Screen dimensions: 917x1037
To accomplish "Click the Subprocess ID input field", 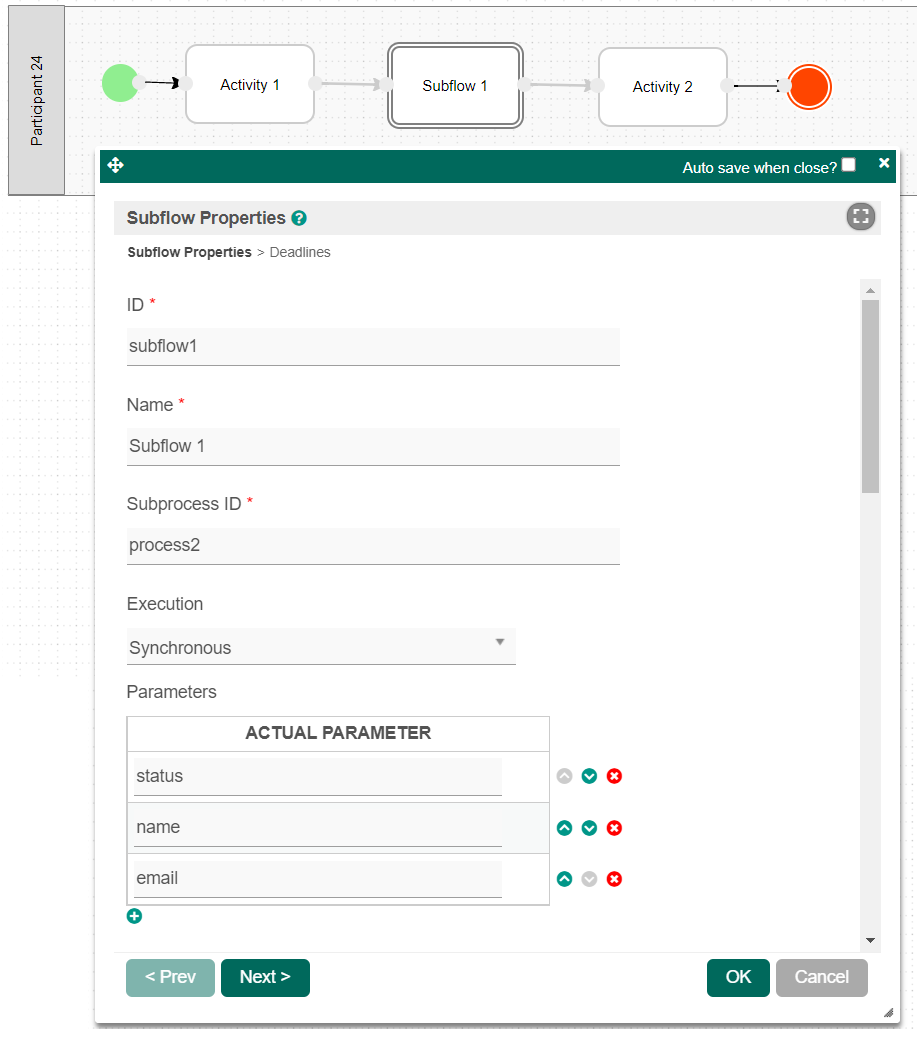I will 372,546.
